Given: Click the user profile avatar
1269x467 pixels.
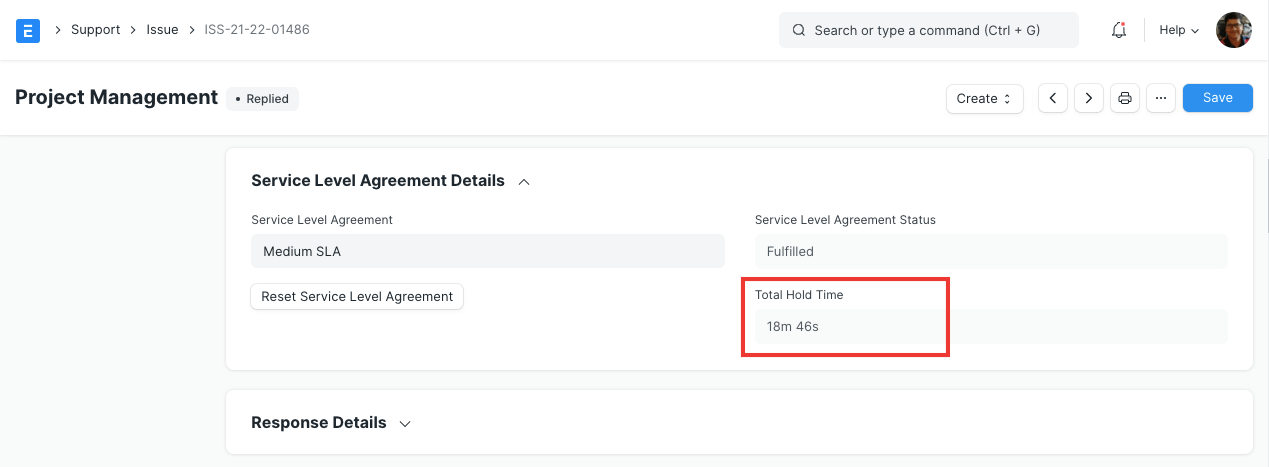Looking at the screenshot, I should coord(1233,30).
